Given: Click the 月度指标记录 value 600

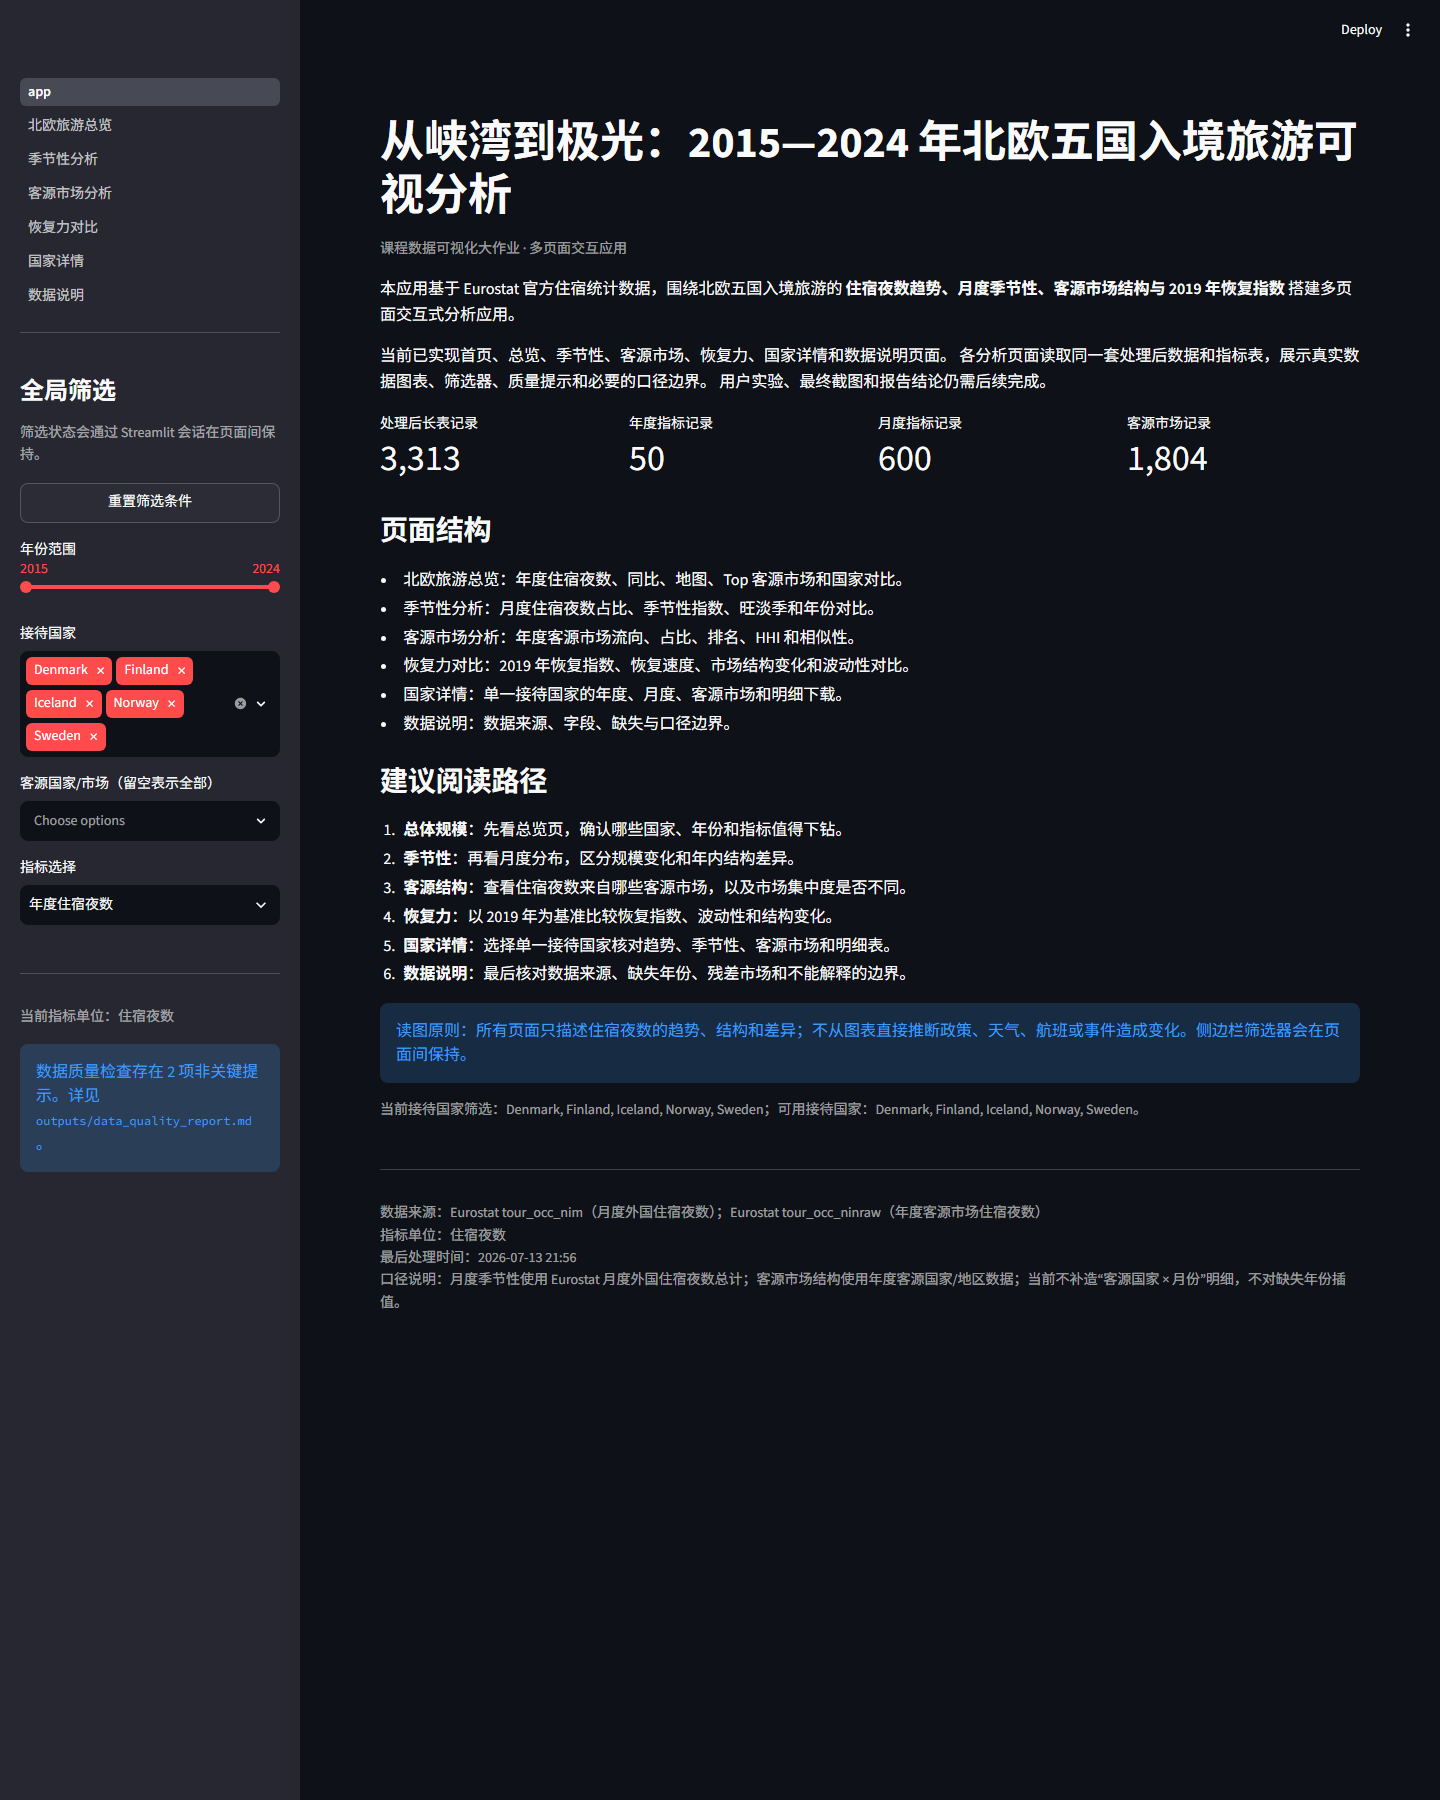Looking at the screenshot, I should pos(905,459).
